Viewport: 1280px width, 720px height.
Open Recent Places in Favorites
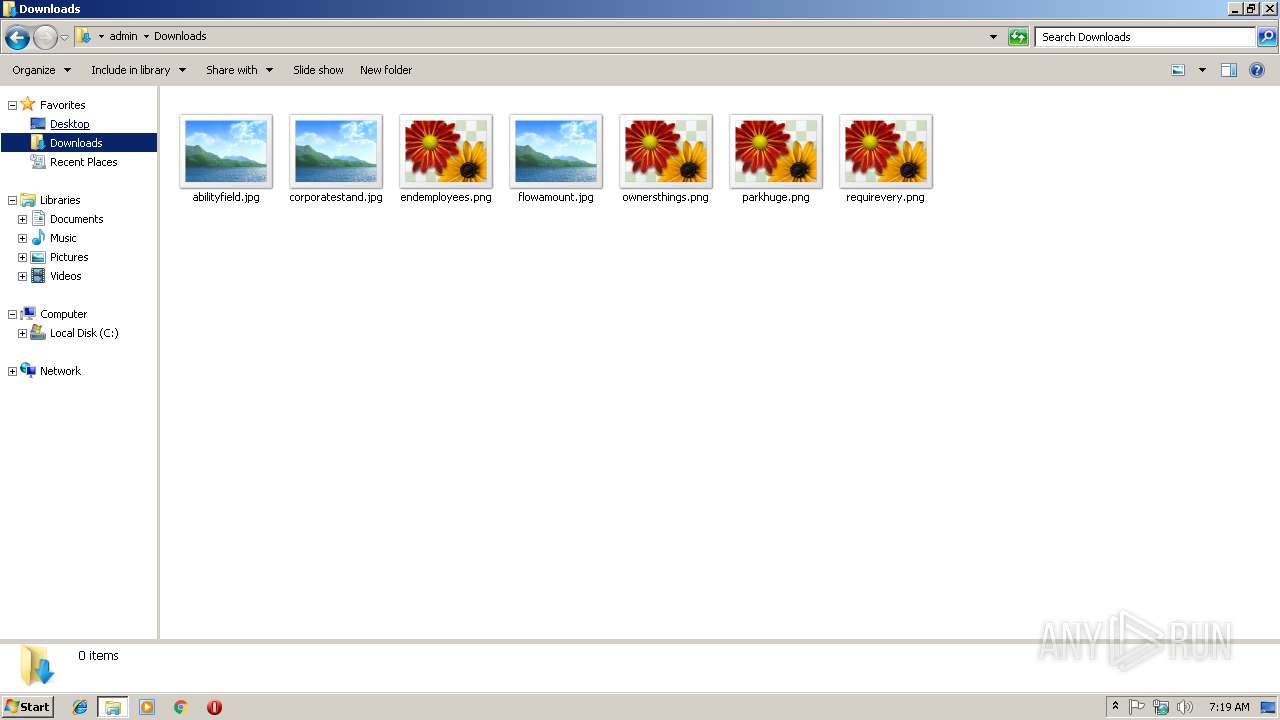coord(83,162)
